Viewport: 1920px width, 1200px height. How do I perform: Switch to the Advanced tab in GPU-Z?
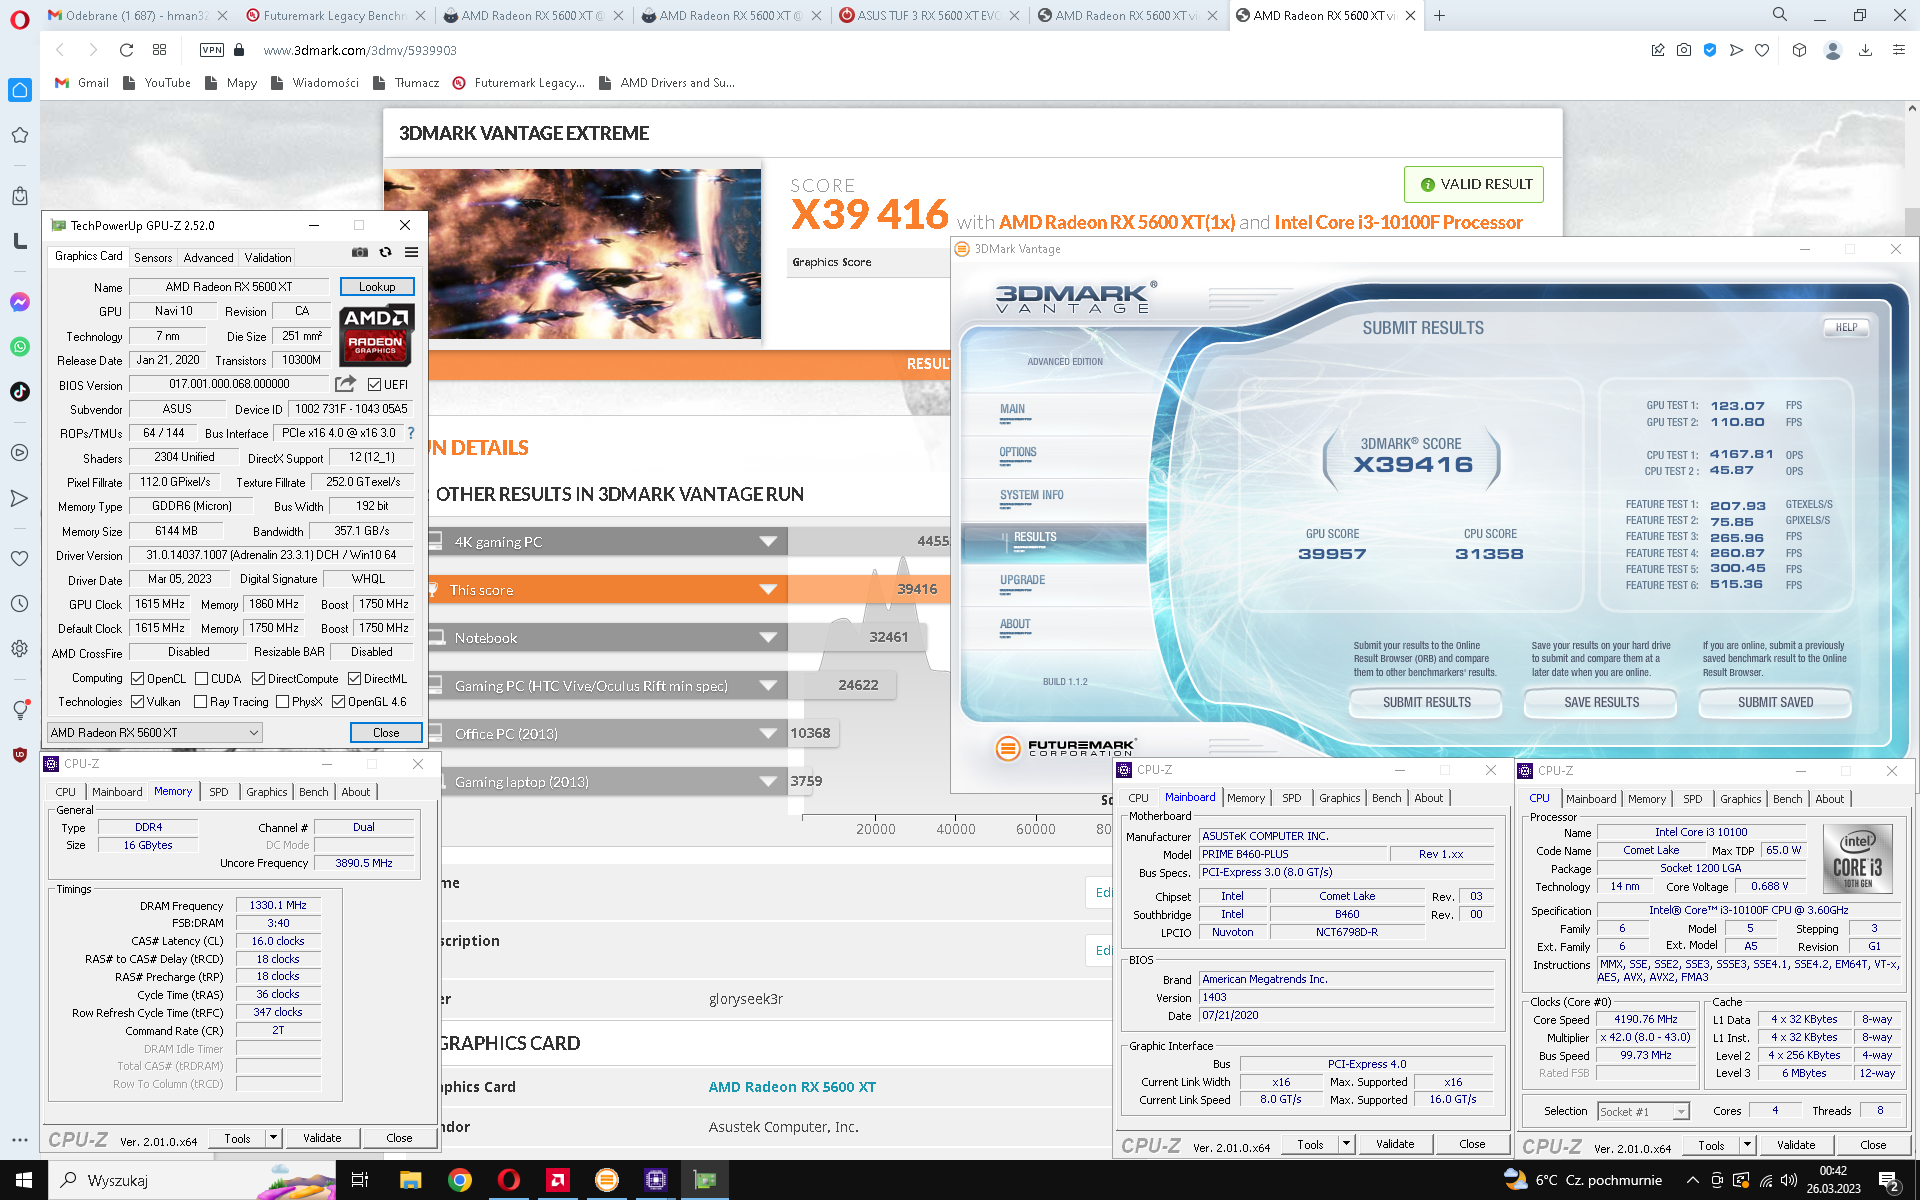(208, 258)
